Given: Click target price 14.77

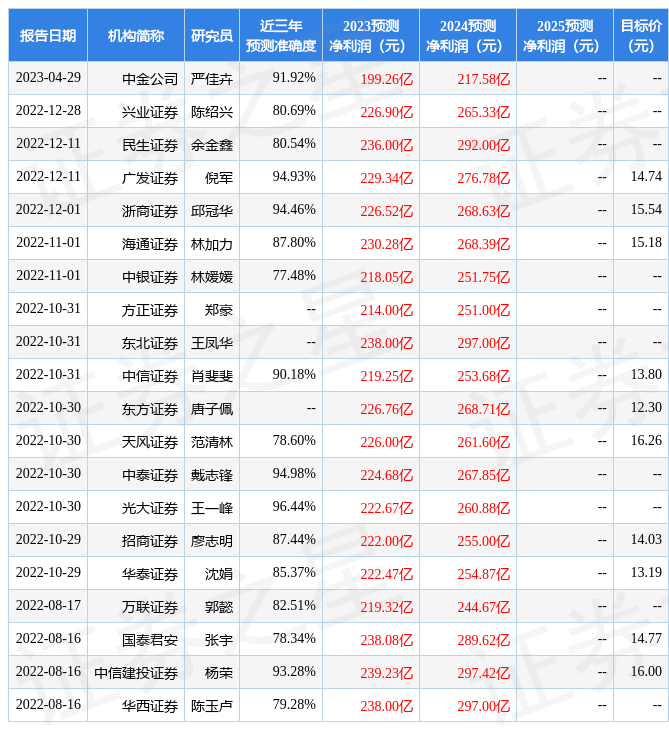Looking at the screenshot, I should coord(646,639).
